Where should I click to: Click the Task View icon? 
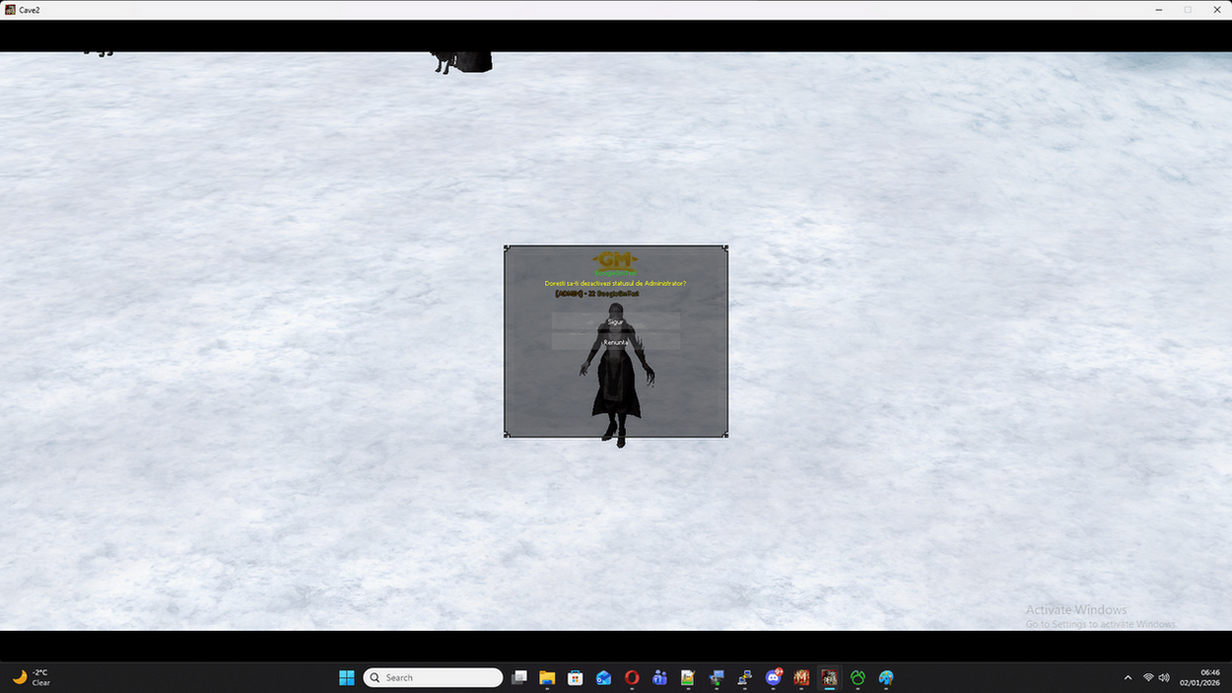pos(519,677)
